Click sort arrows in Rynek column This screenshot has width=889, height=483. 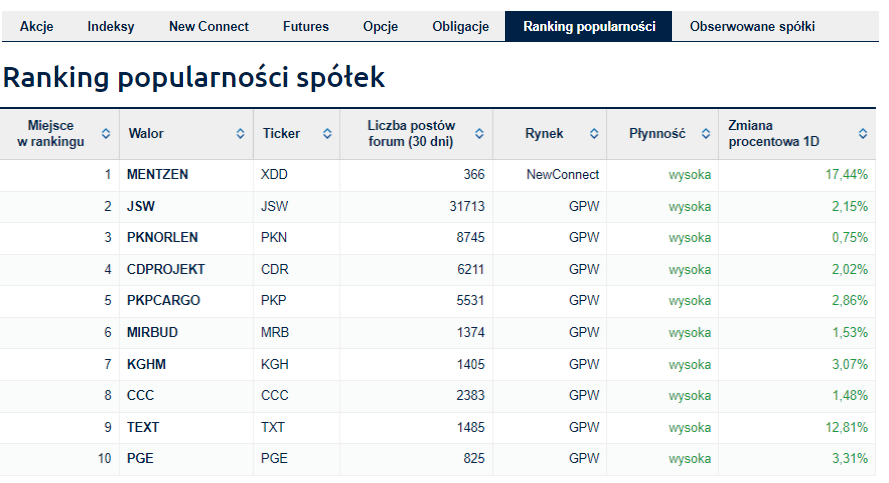594,134
